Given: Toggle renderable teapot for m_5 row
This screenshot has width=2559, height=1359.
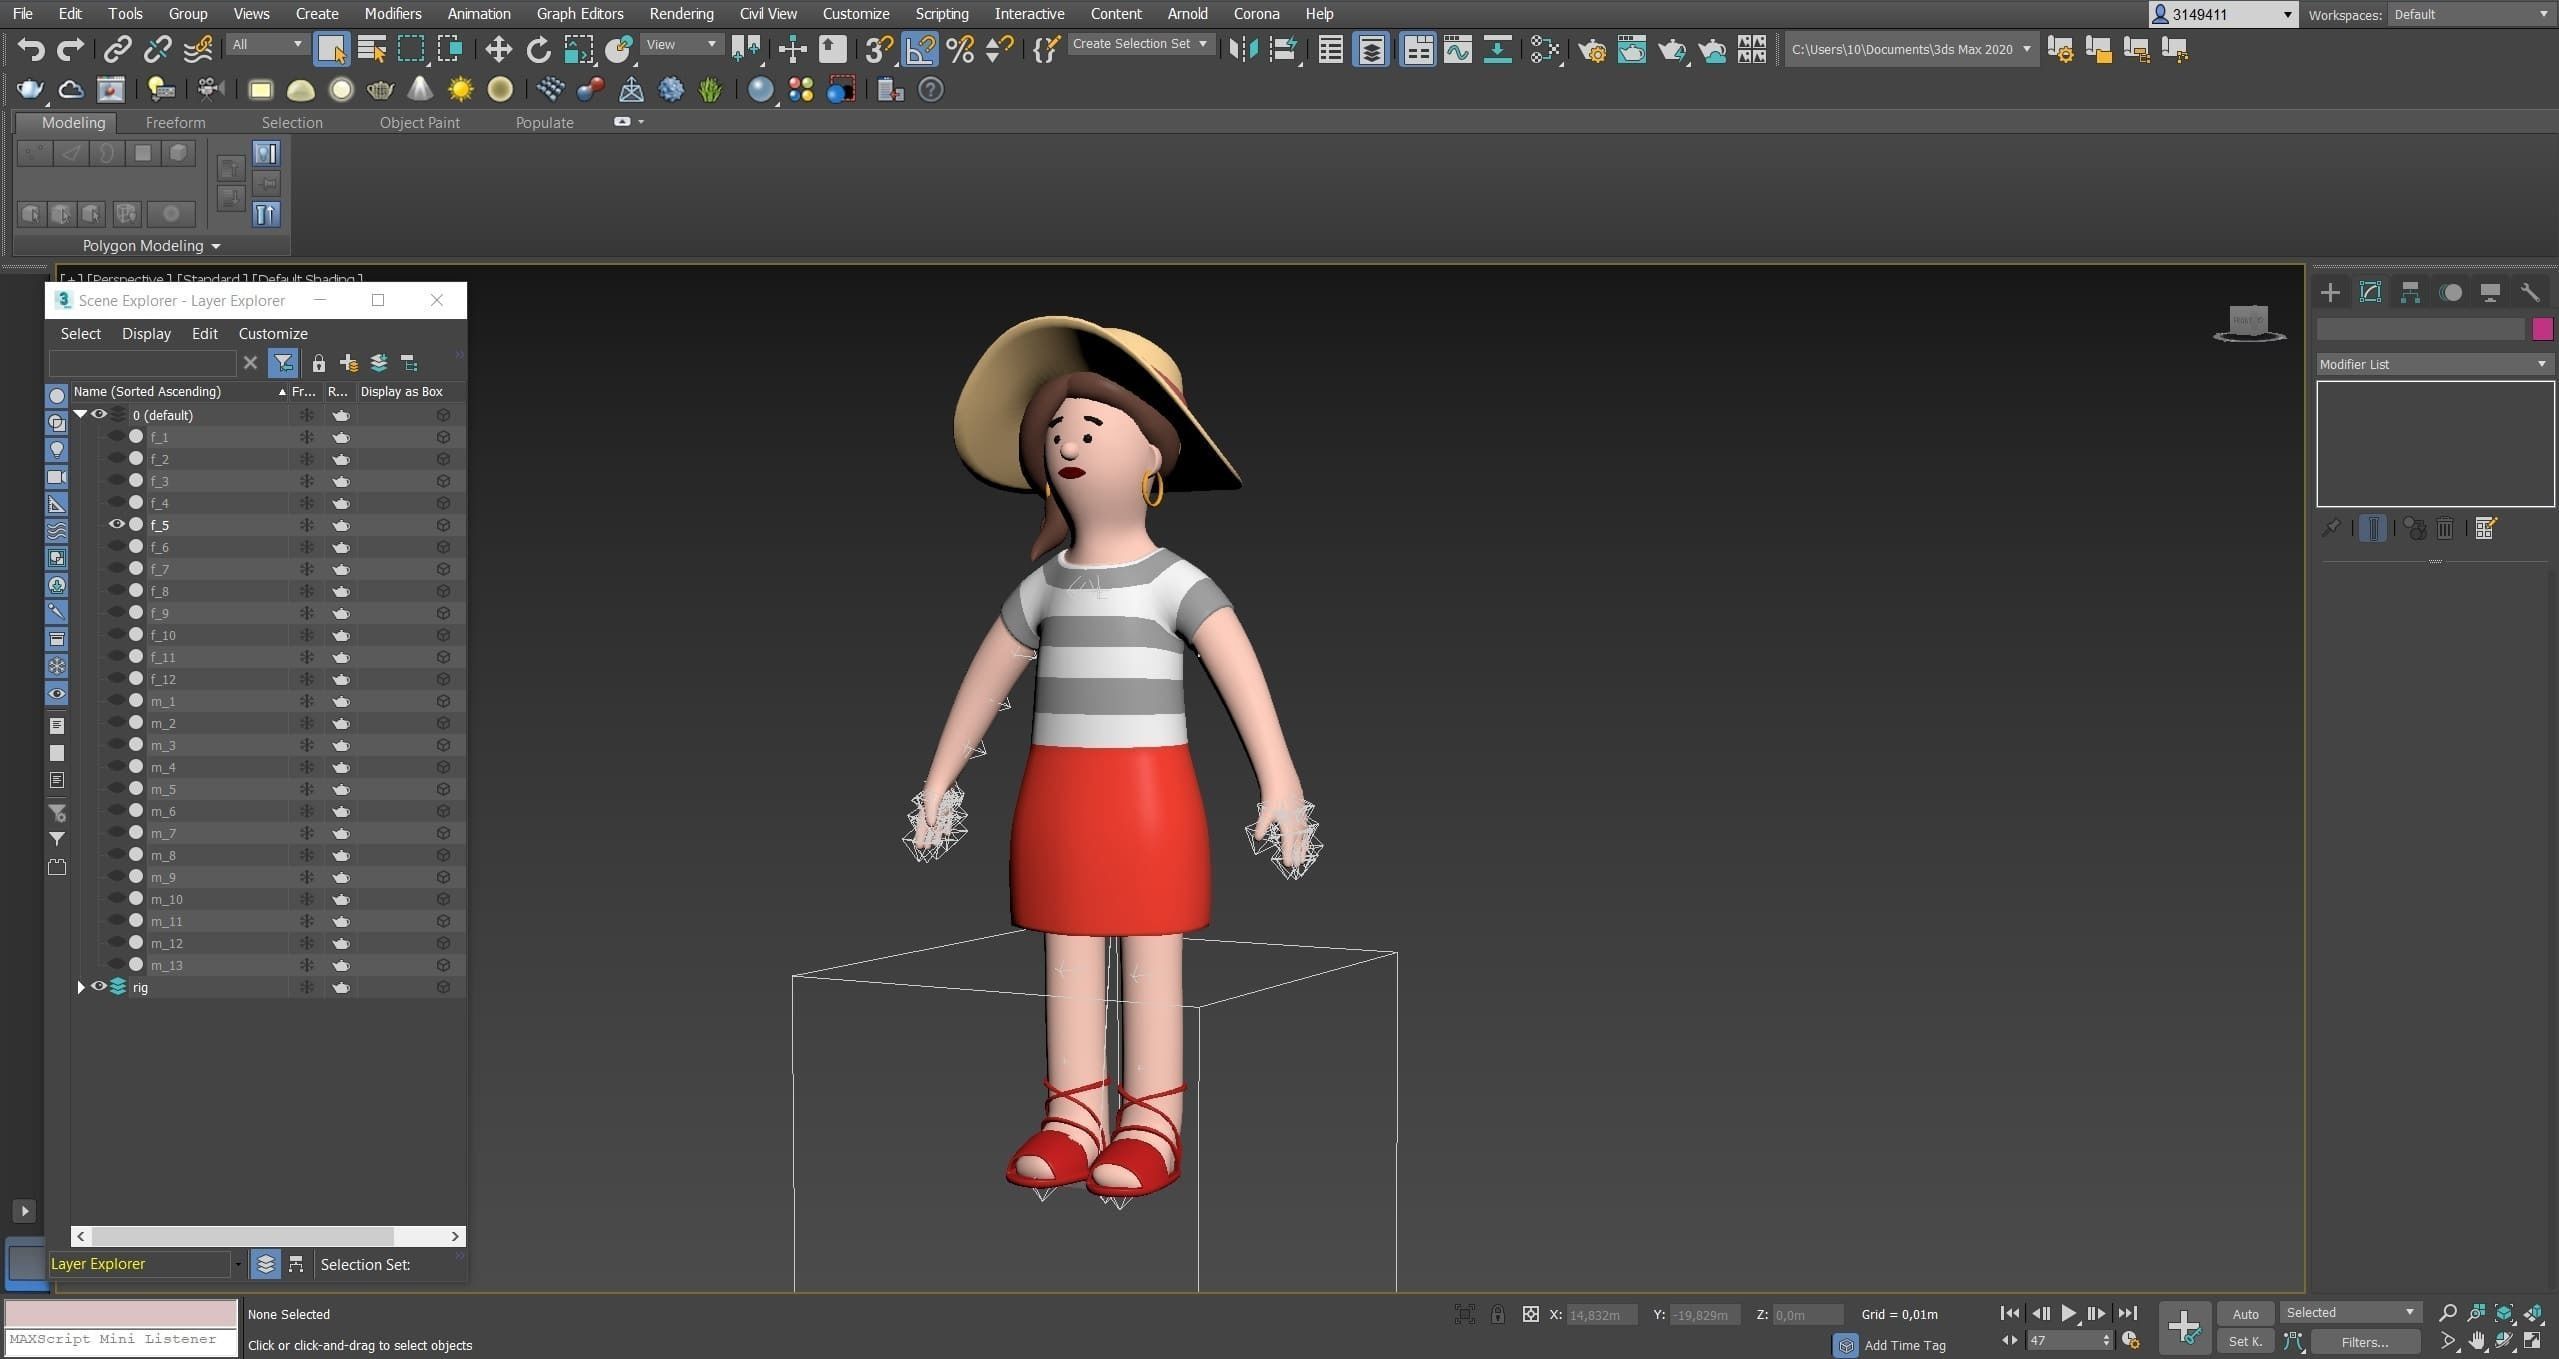Looking at the screenshot, I should [341, 789].
